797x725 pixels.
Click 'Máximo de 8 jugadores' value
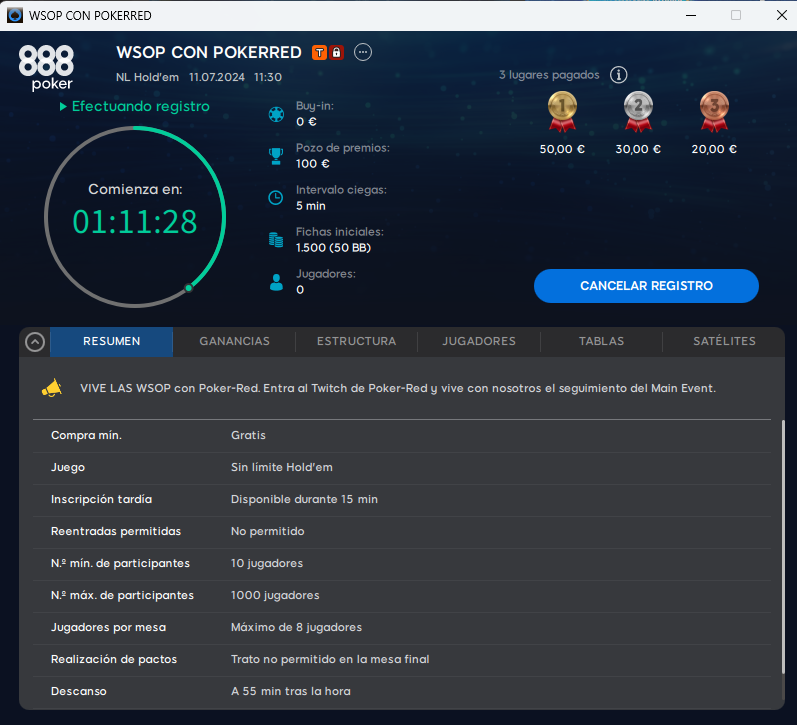click(296, 627)
